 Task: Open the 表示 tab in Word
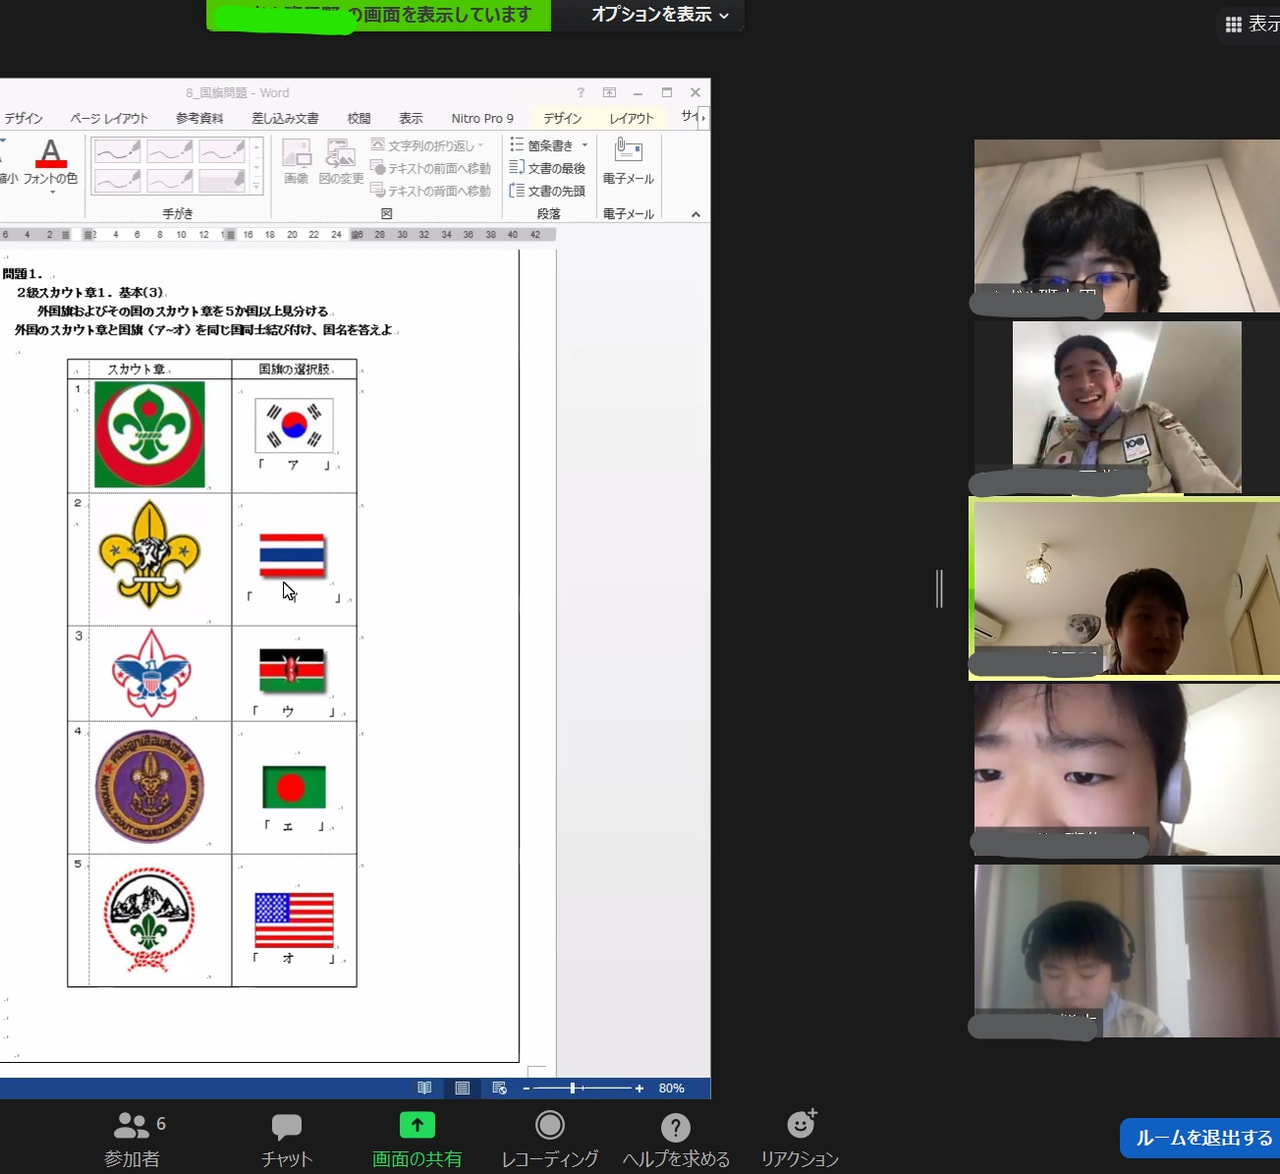click(x=411, y=118)
